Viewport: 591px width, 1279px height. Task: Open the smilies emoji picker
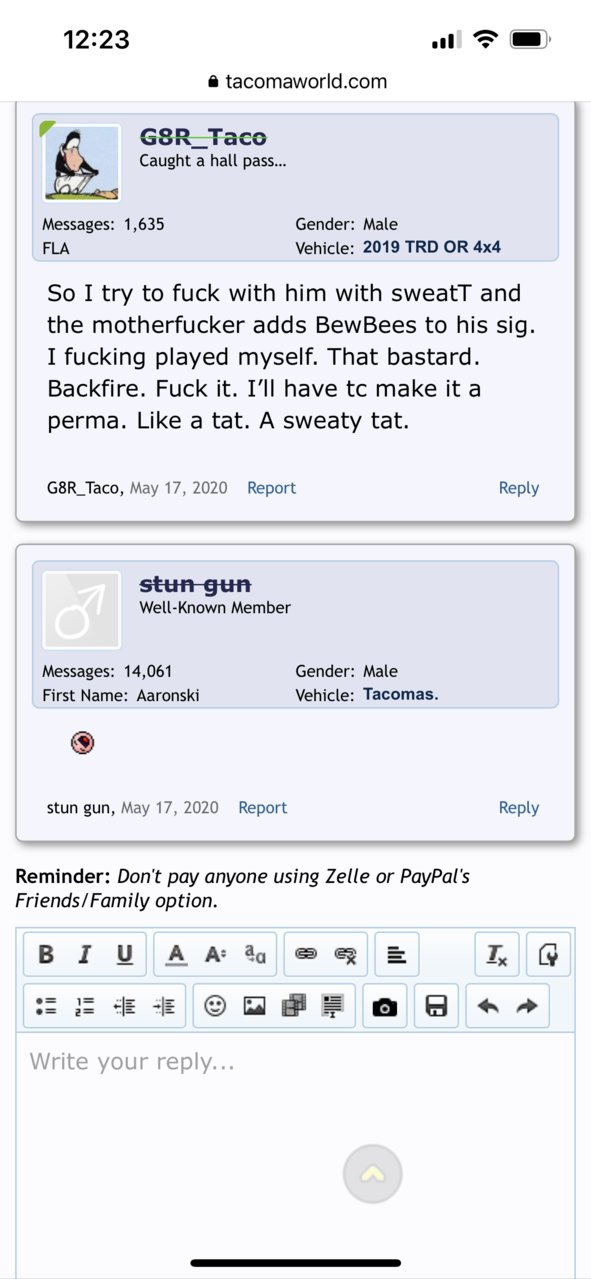tap(215, 1007)
